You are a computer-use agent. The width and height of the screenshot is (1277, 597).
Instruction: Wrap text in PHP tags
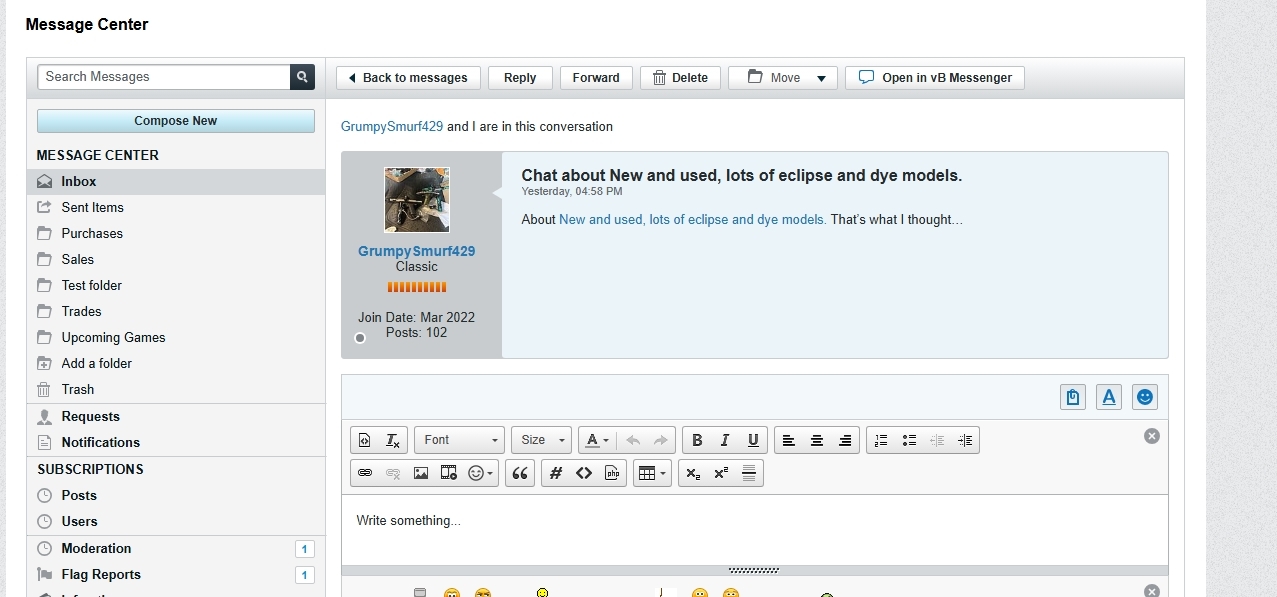pyautogui.click(x=612, y=473)
